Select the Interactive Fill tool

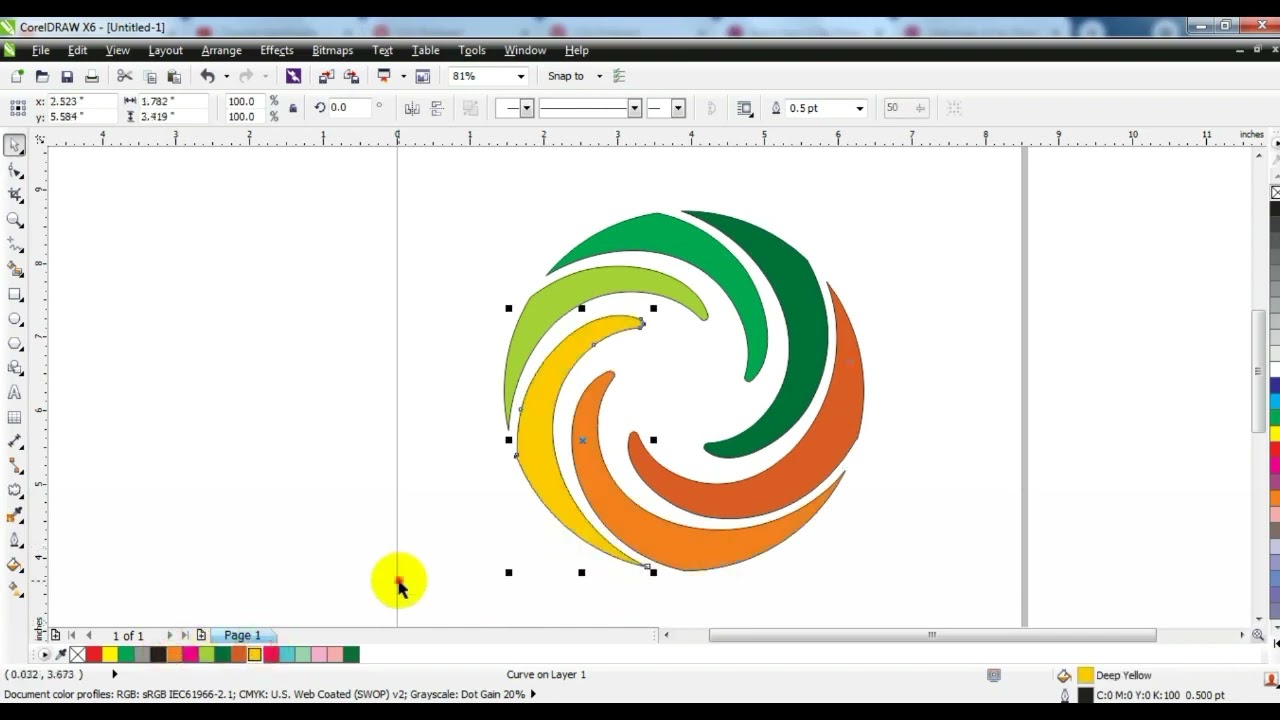pyautogui.click(x=15, y=590)
